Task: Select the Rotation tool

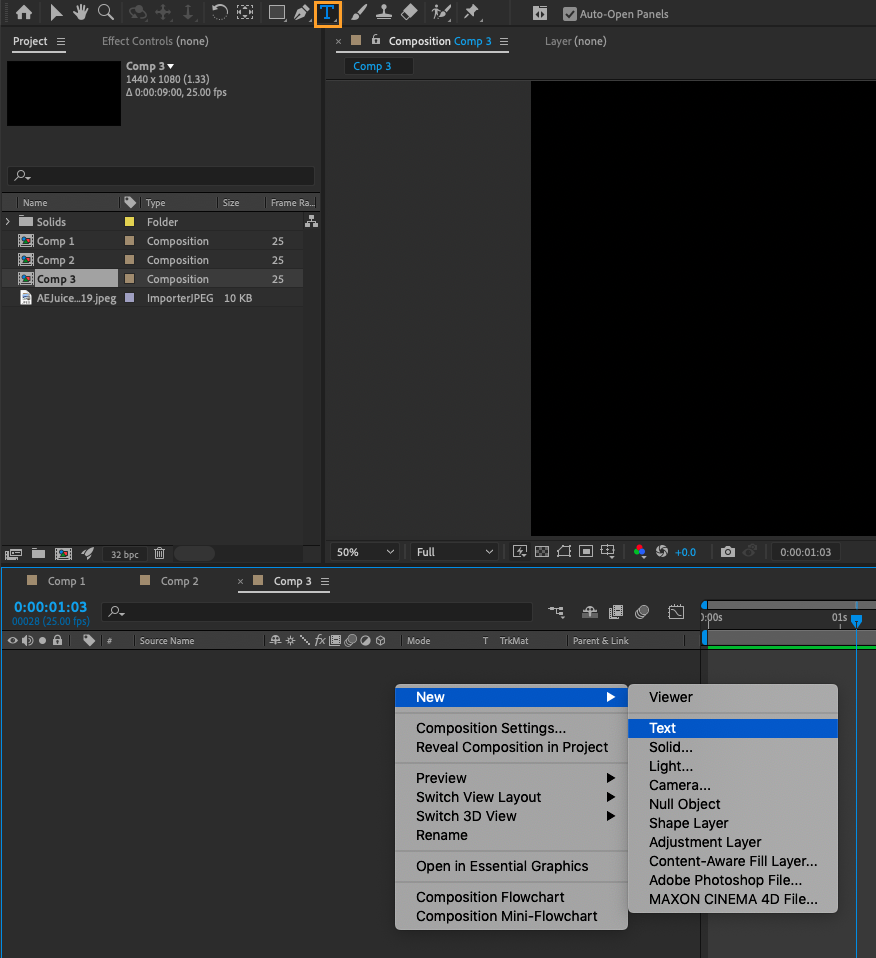Action: point(219,12)
